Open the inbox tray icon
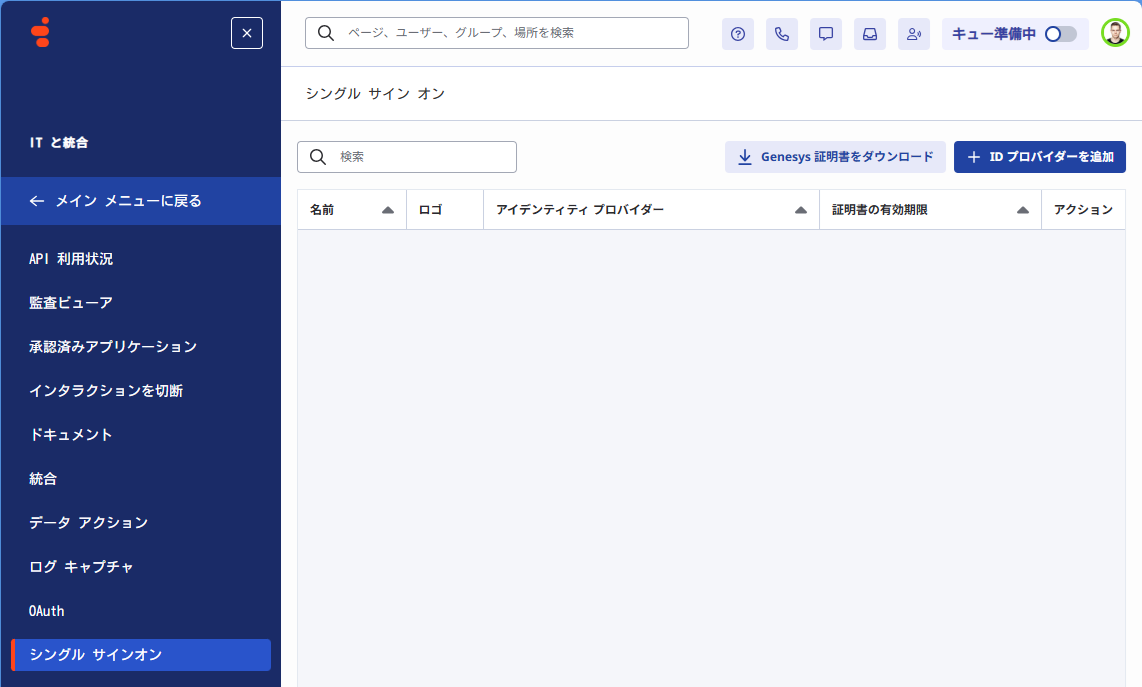 click(x=870, y=34)
